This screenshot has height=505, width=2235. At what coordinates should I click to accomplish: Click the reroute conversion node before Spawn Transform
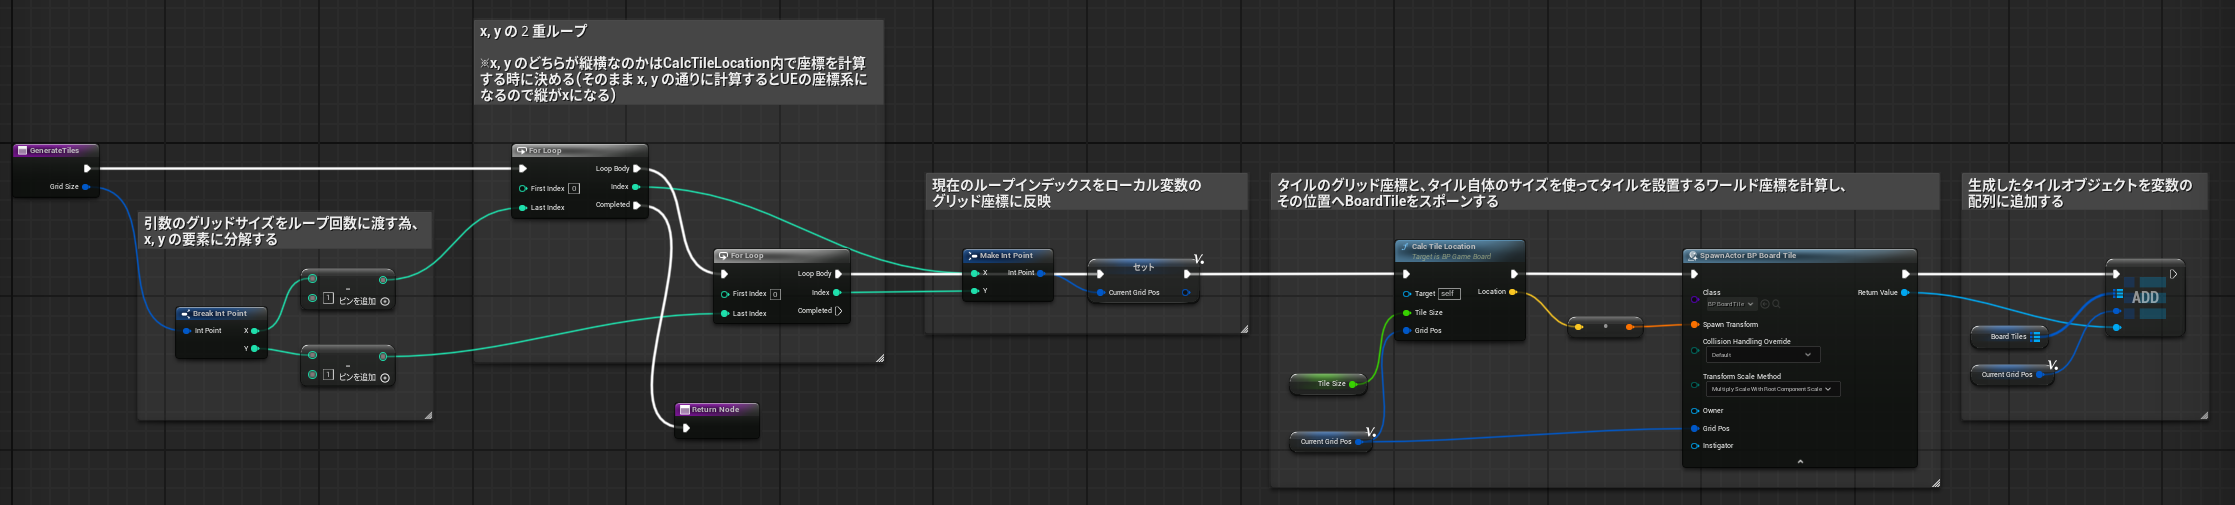[x=1605, y=327]
